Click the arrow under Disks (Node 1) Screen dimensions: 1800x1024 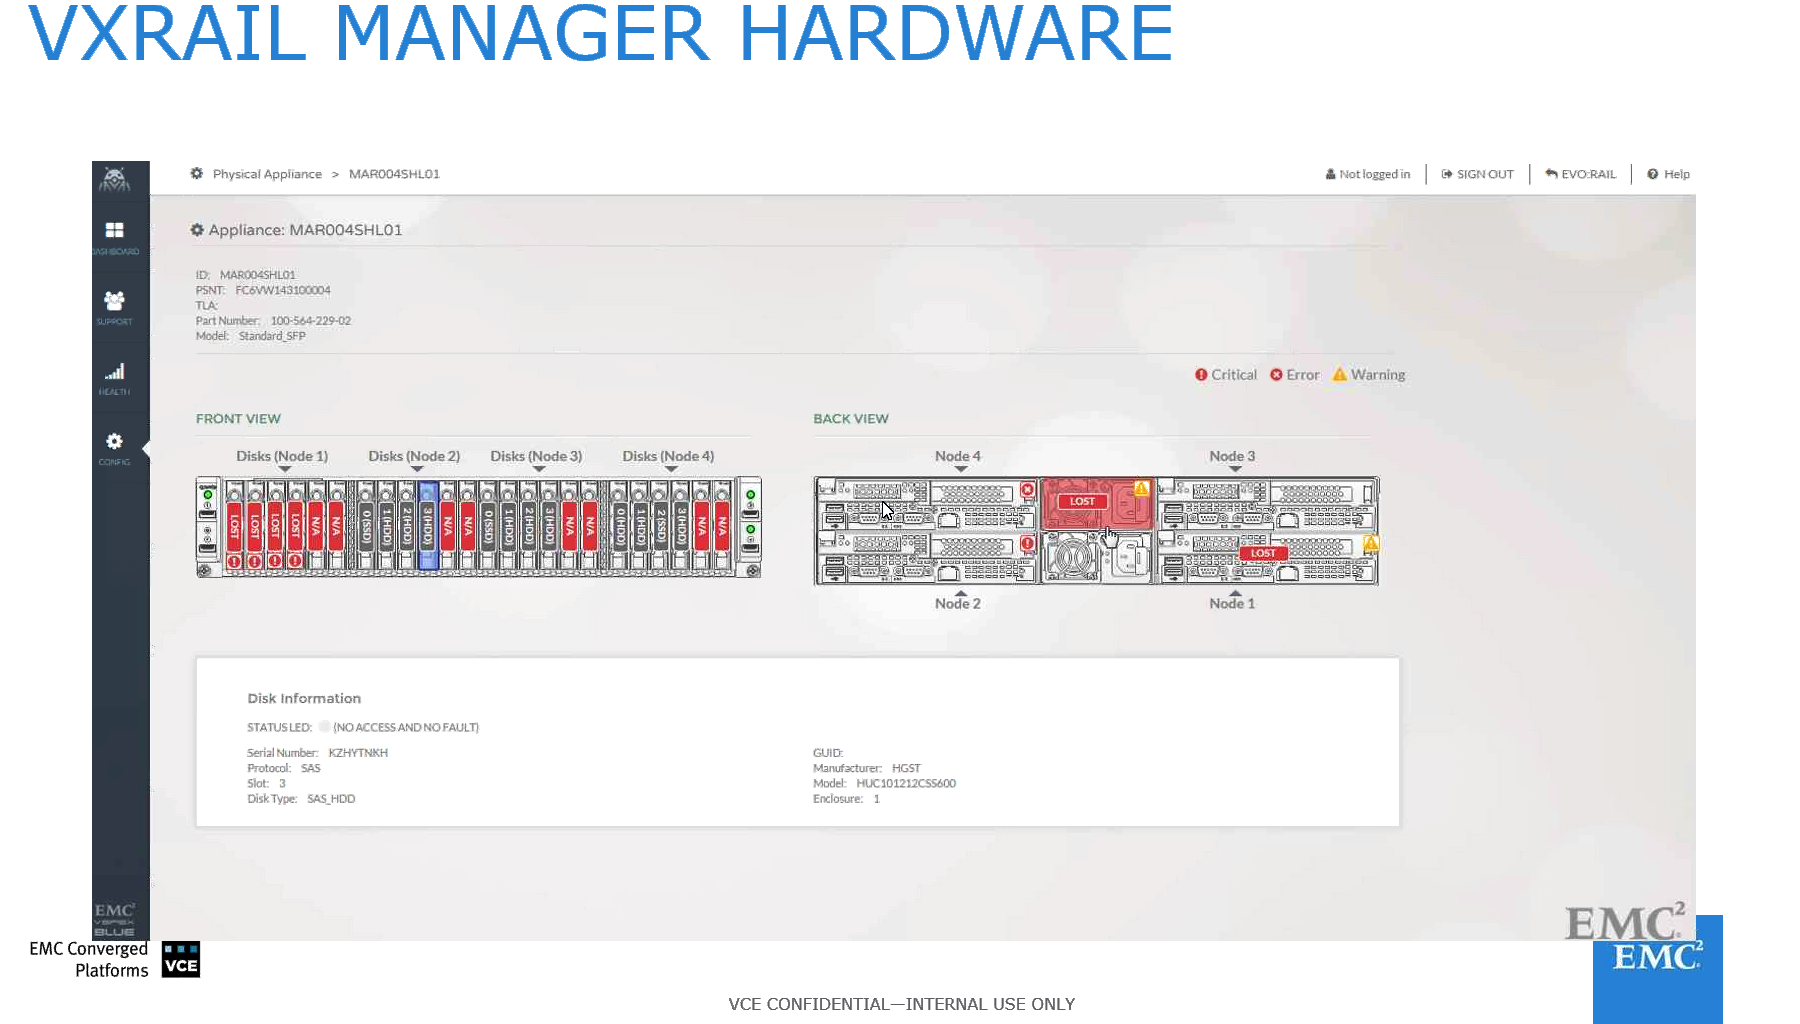[x=285, y=469]
